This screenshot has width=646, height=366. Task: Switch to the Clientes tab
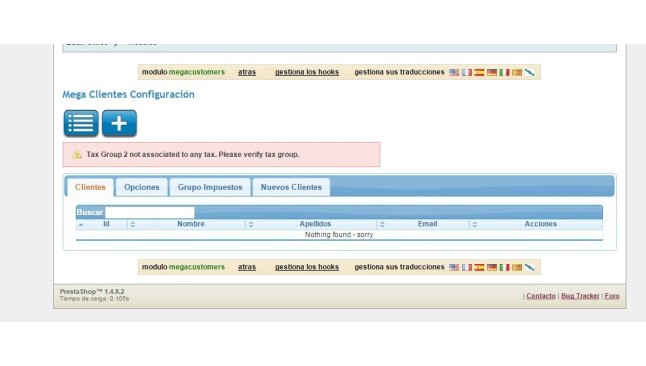coord(90,187)
